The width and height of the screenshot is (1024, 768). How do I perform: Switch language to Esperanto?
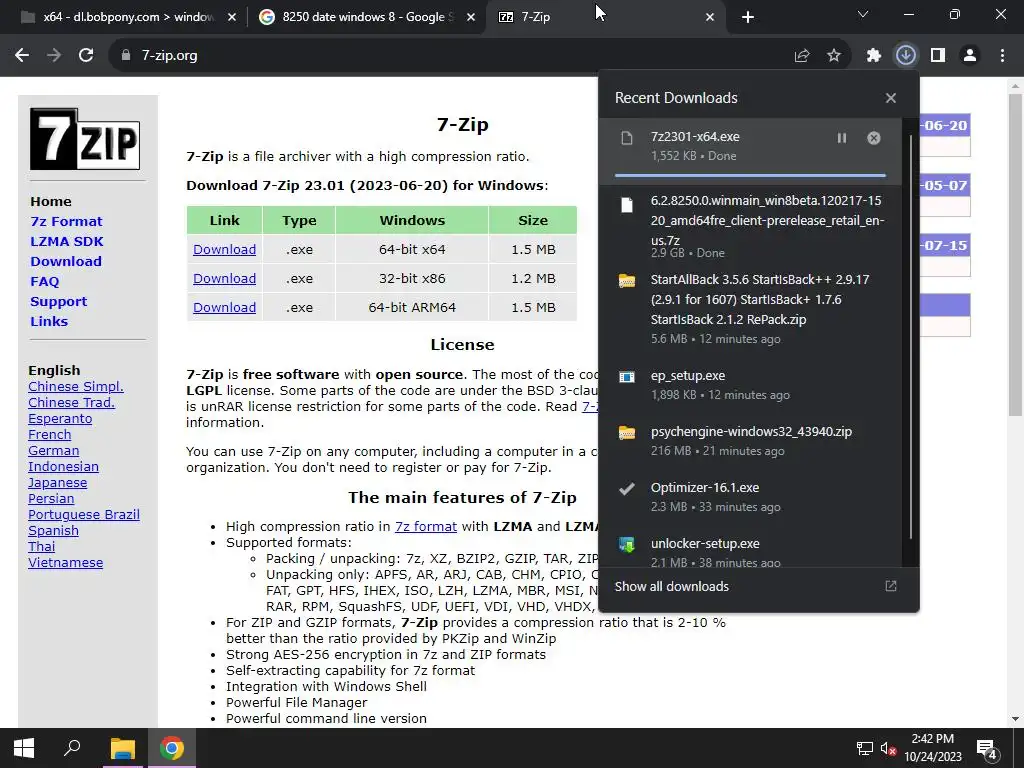click(60, 419)
